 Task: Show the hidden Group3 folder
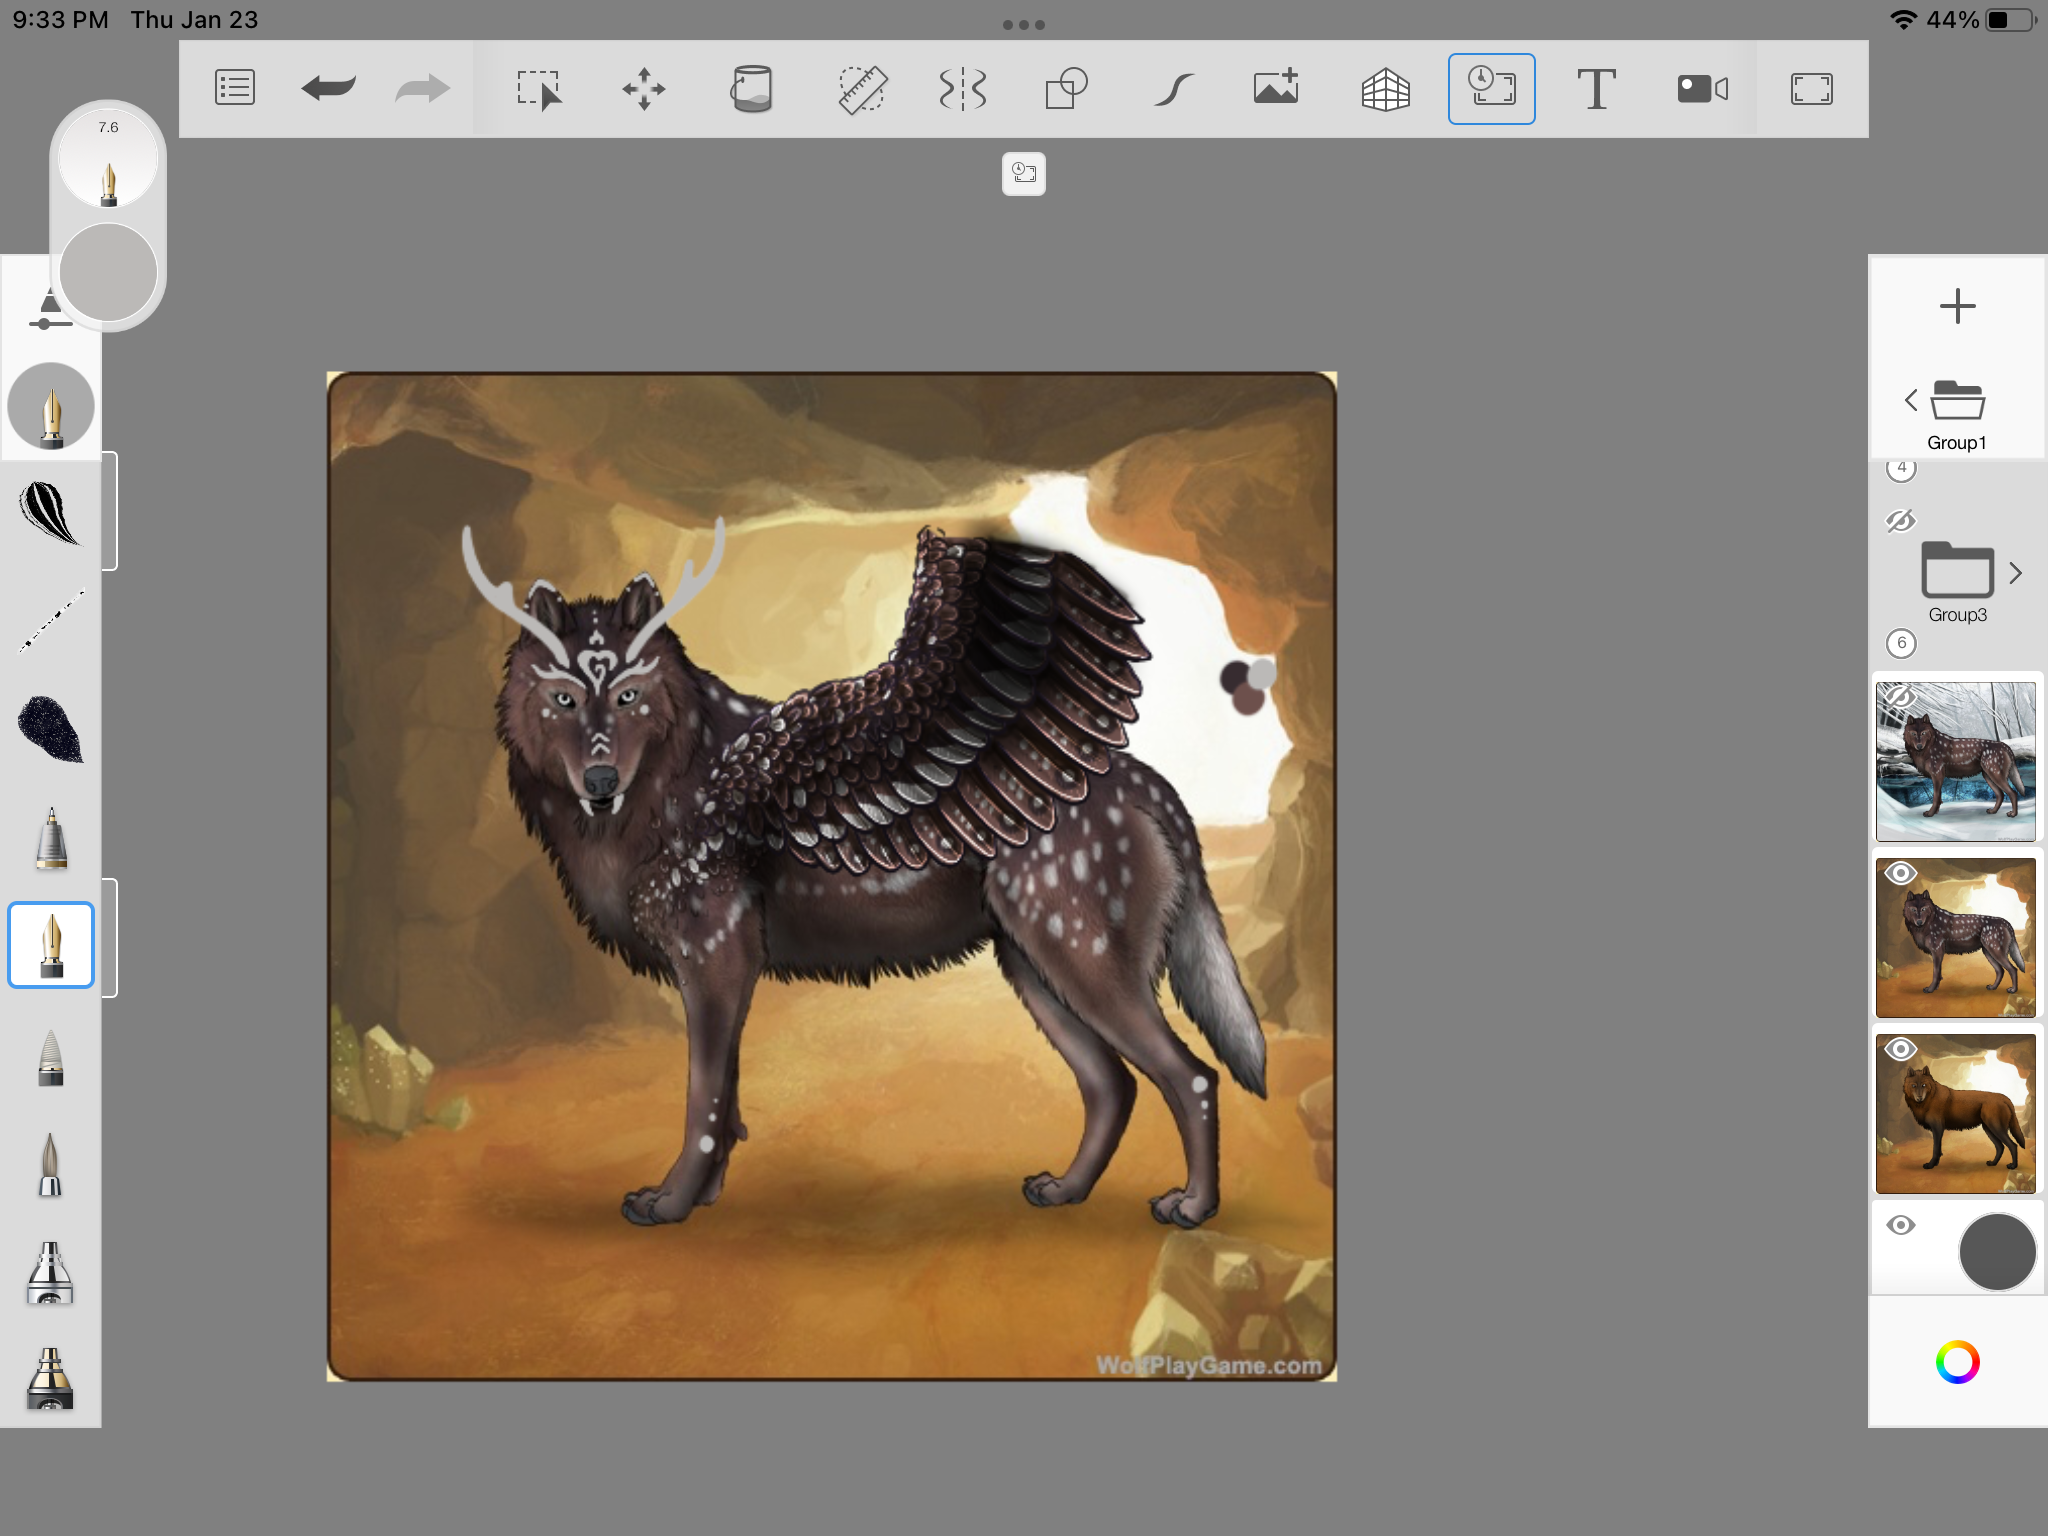[1900, 521]
